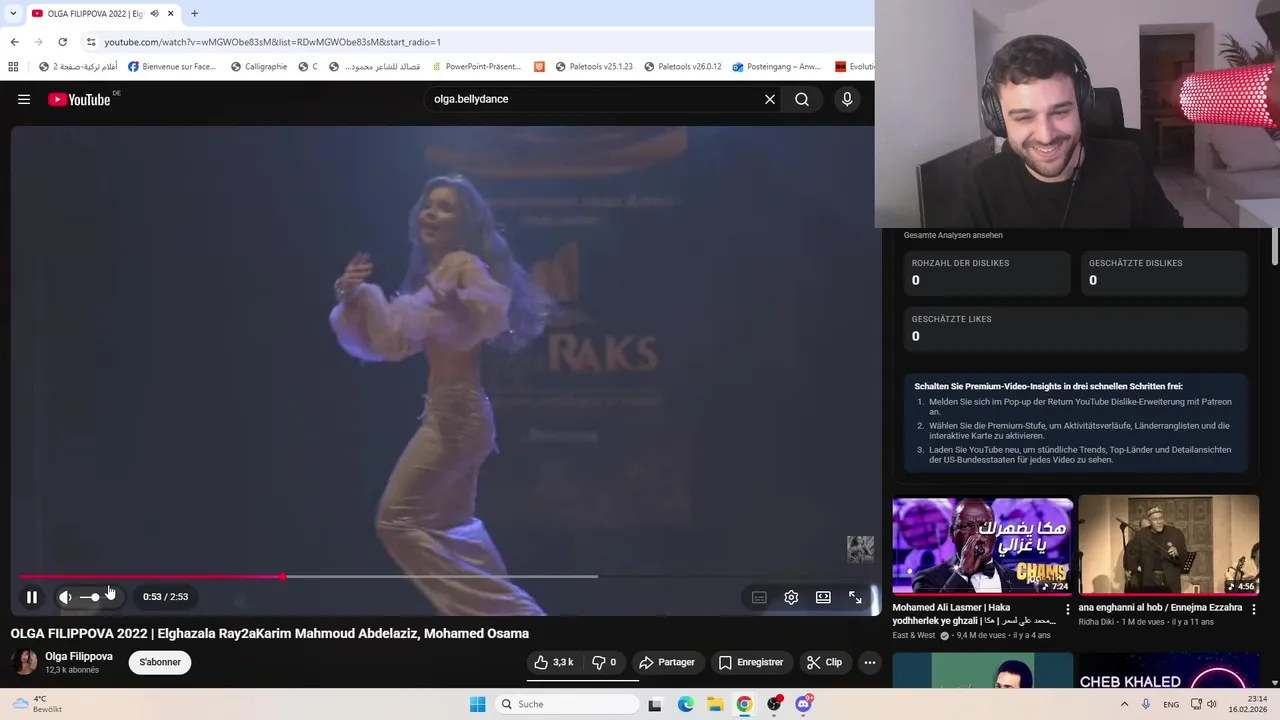
Task: Open the tab search dropdown arrow
Action: coord(13,13)
